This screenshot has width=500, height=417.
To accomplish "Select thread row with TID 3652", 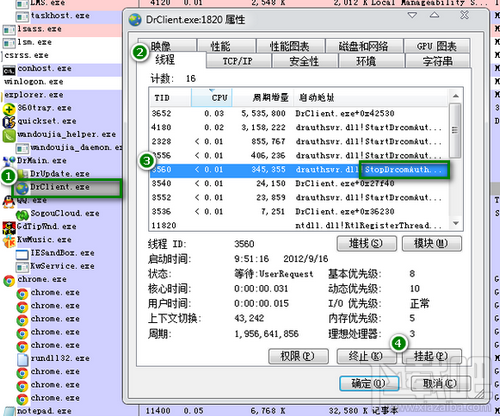I will click(x=299, y=114).
